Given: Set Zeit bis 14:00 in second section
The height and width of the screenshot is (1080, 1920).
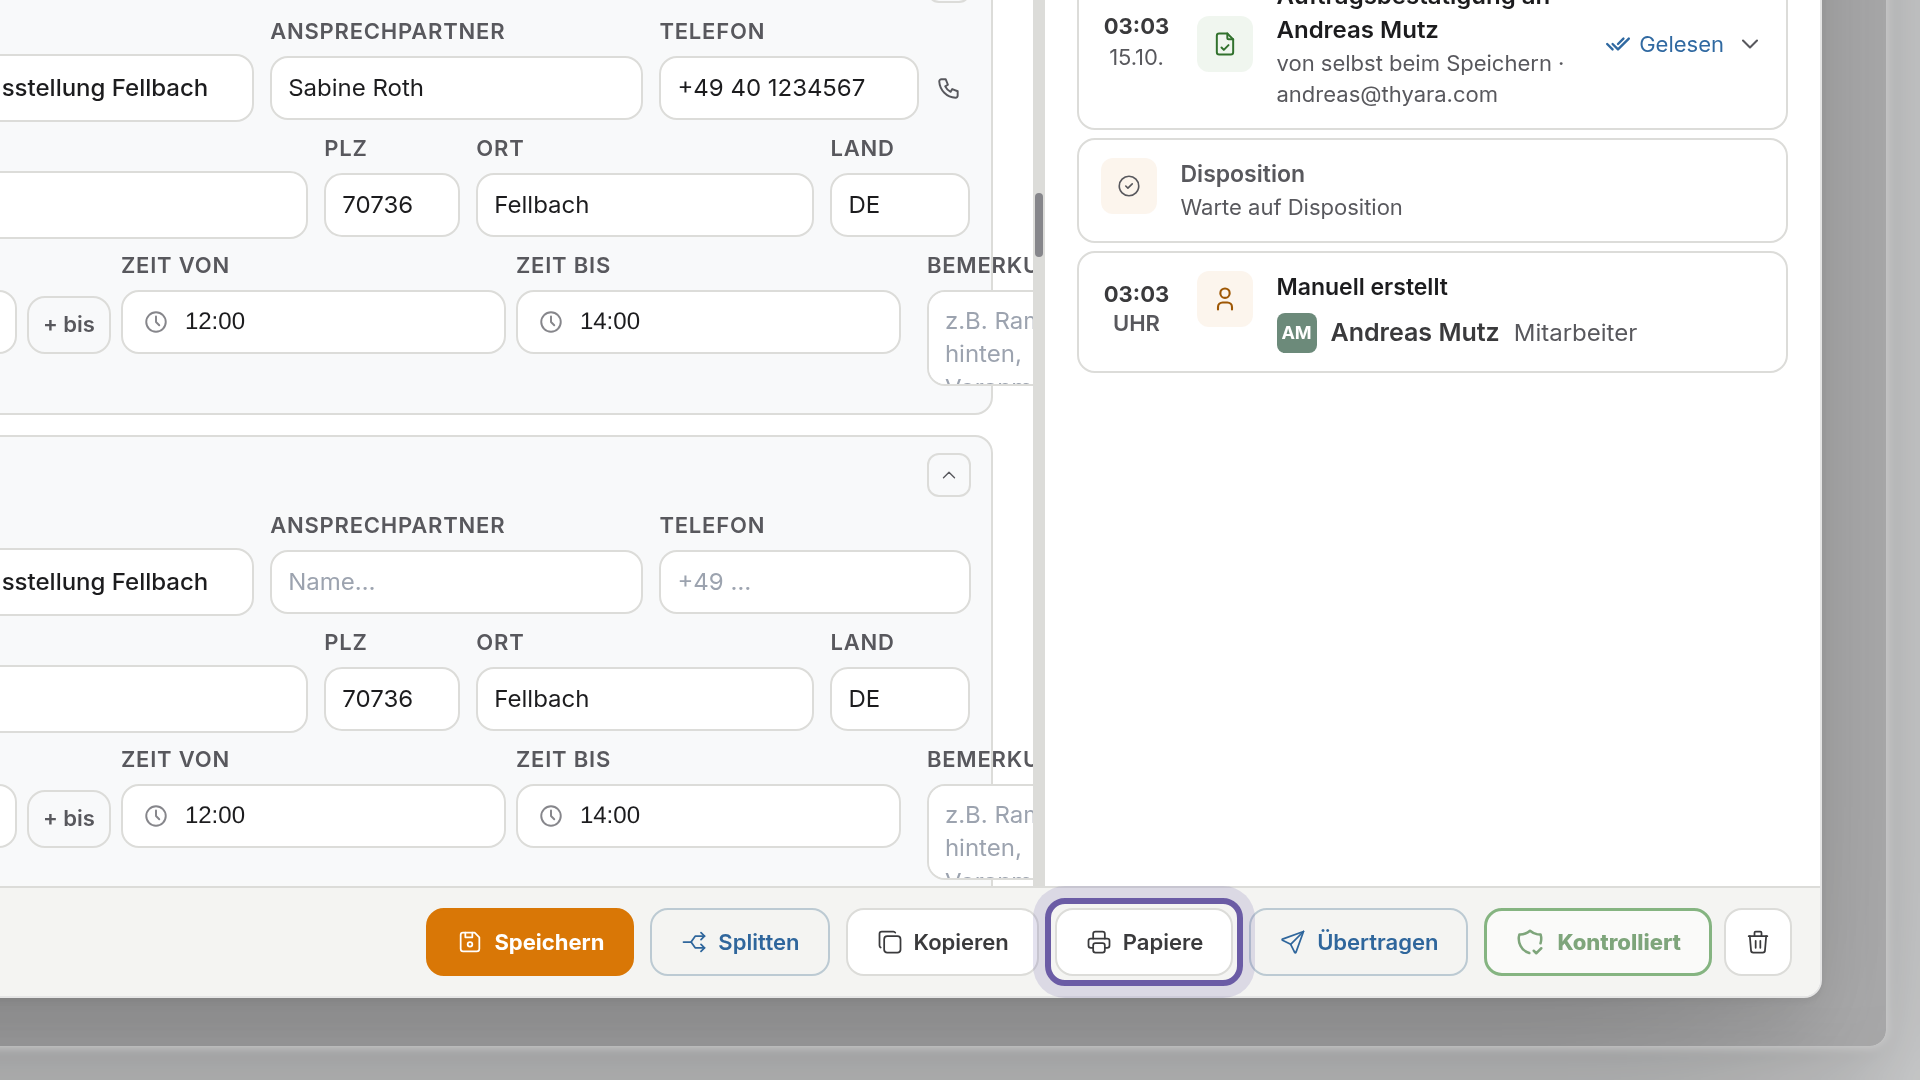Looking at the screenshot, I should click(708, 816).
